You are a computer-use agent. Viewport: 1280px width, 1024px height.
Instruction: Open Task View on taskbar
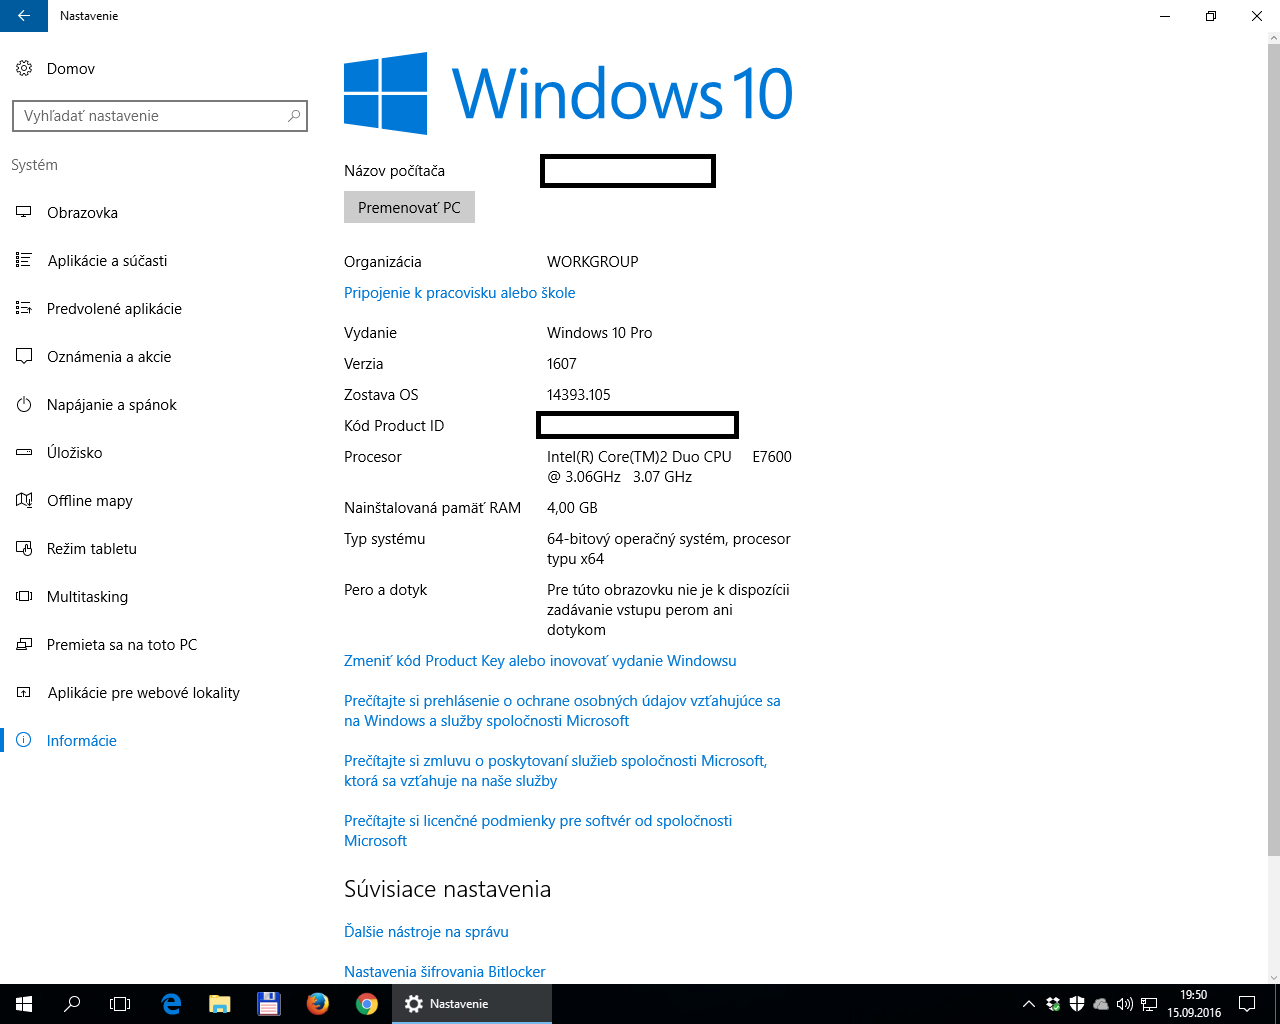[120, 1004]
